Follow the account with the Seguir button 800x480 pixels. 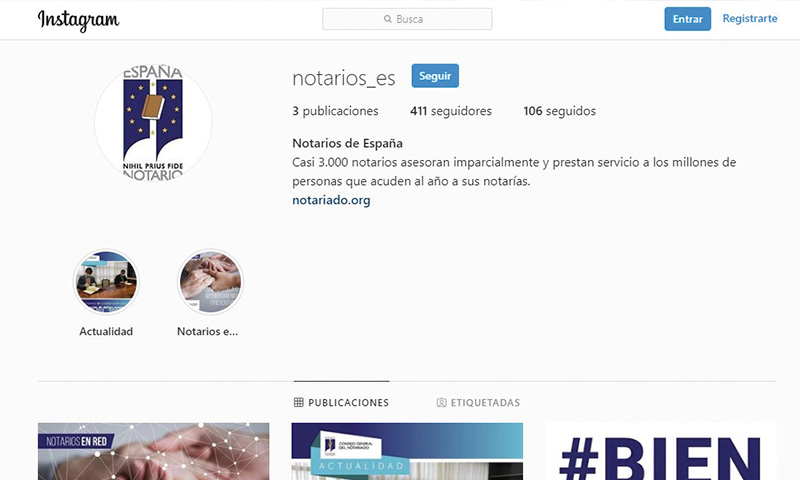[x=435, y=75]
